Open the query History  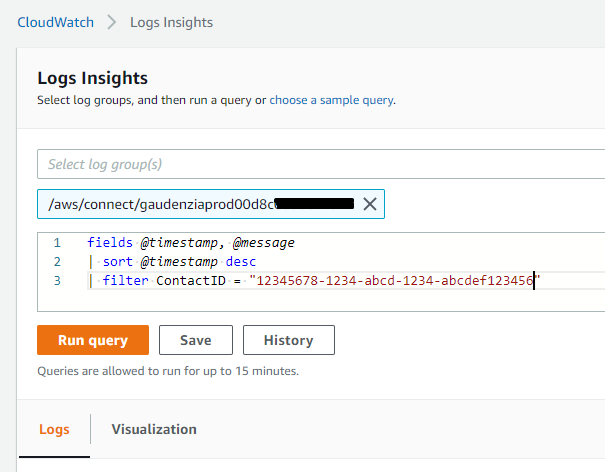pos(289,340)
